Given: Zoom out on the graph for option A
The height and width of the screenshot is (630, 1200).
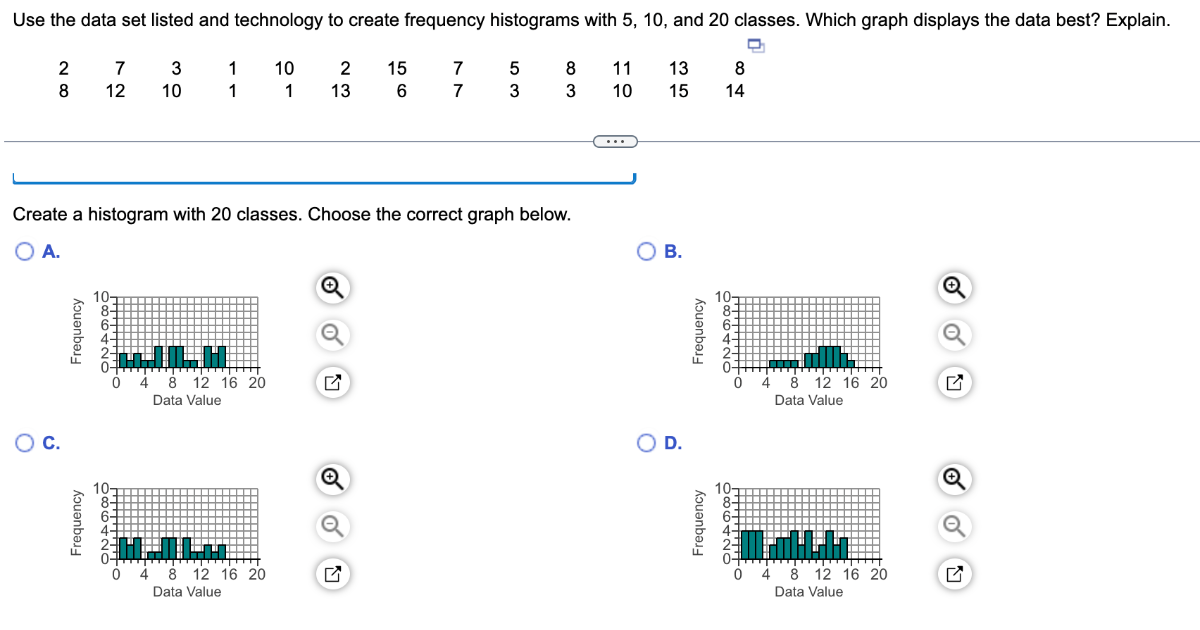Looking at the screenshot, I should (331, 334).
